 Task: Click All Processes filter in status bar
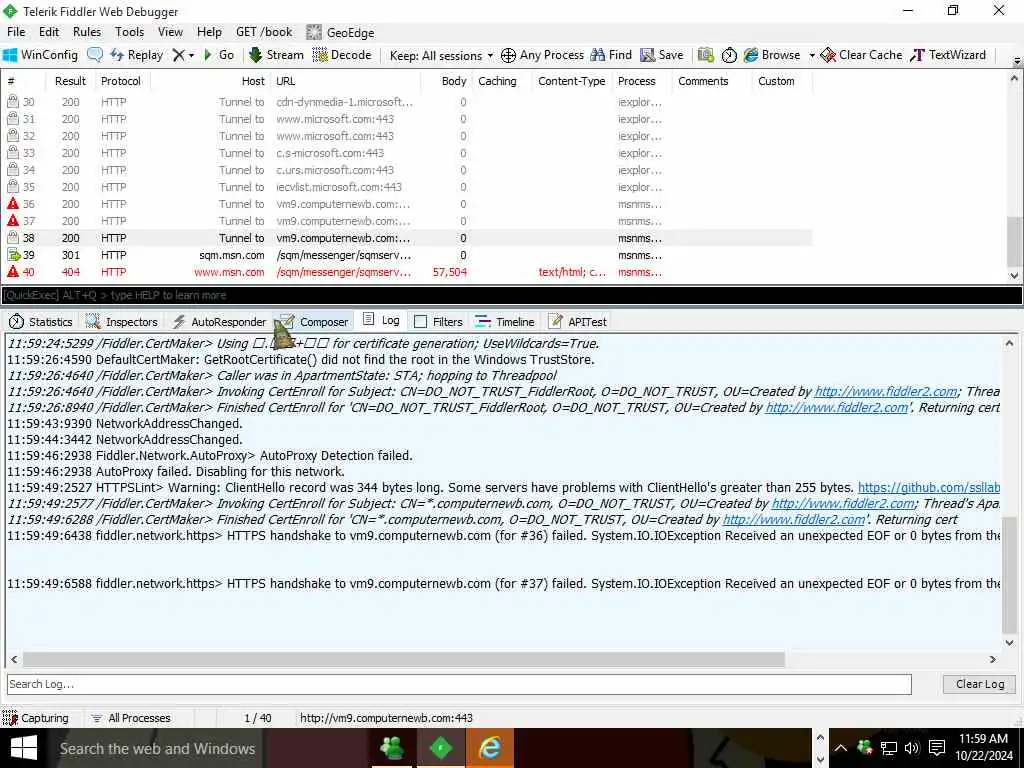(131, 718)
